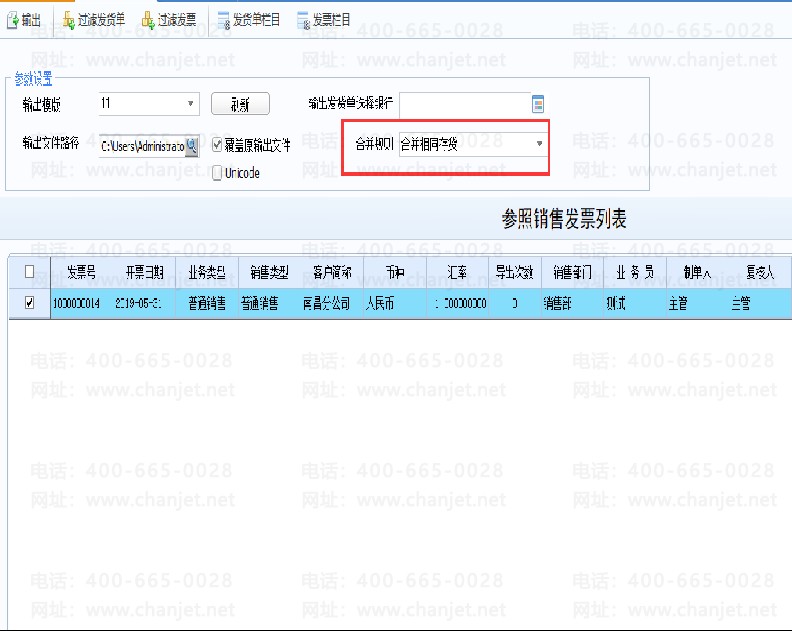Open the 发货单栏目 column settings
The height and width of the screenshot is (631, 792).
[249, 20]
